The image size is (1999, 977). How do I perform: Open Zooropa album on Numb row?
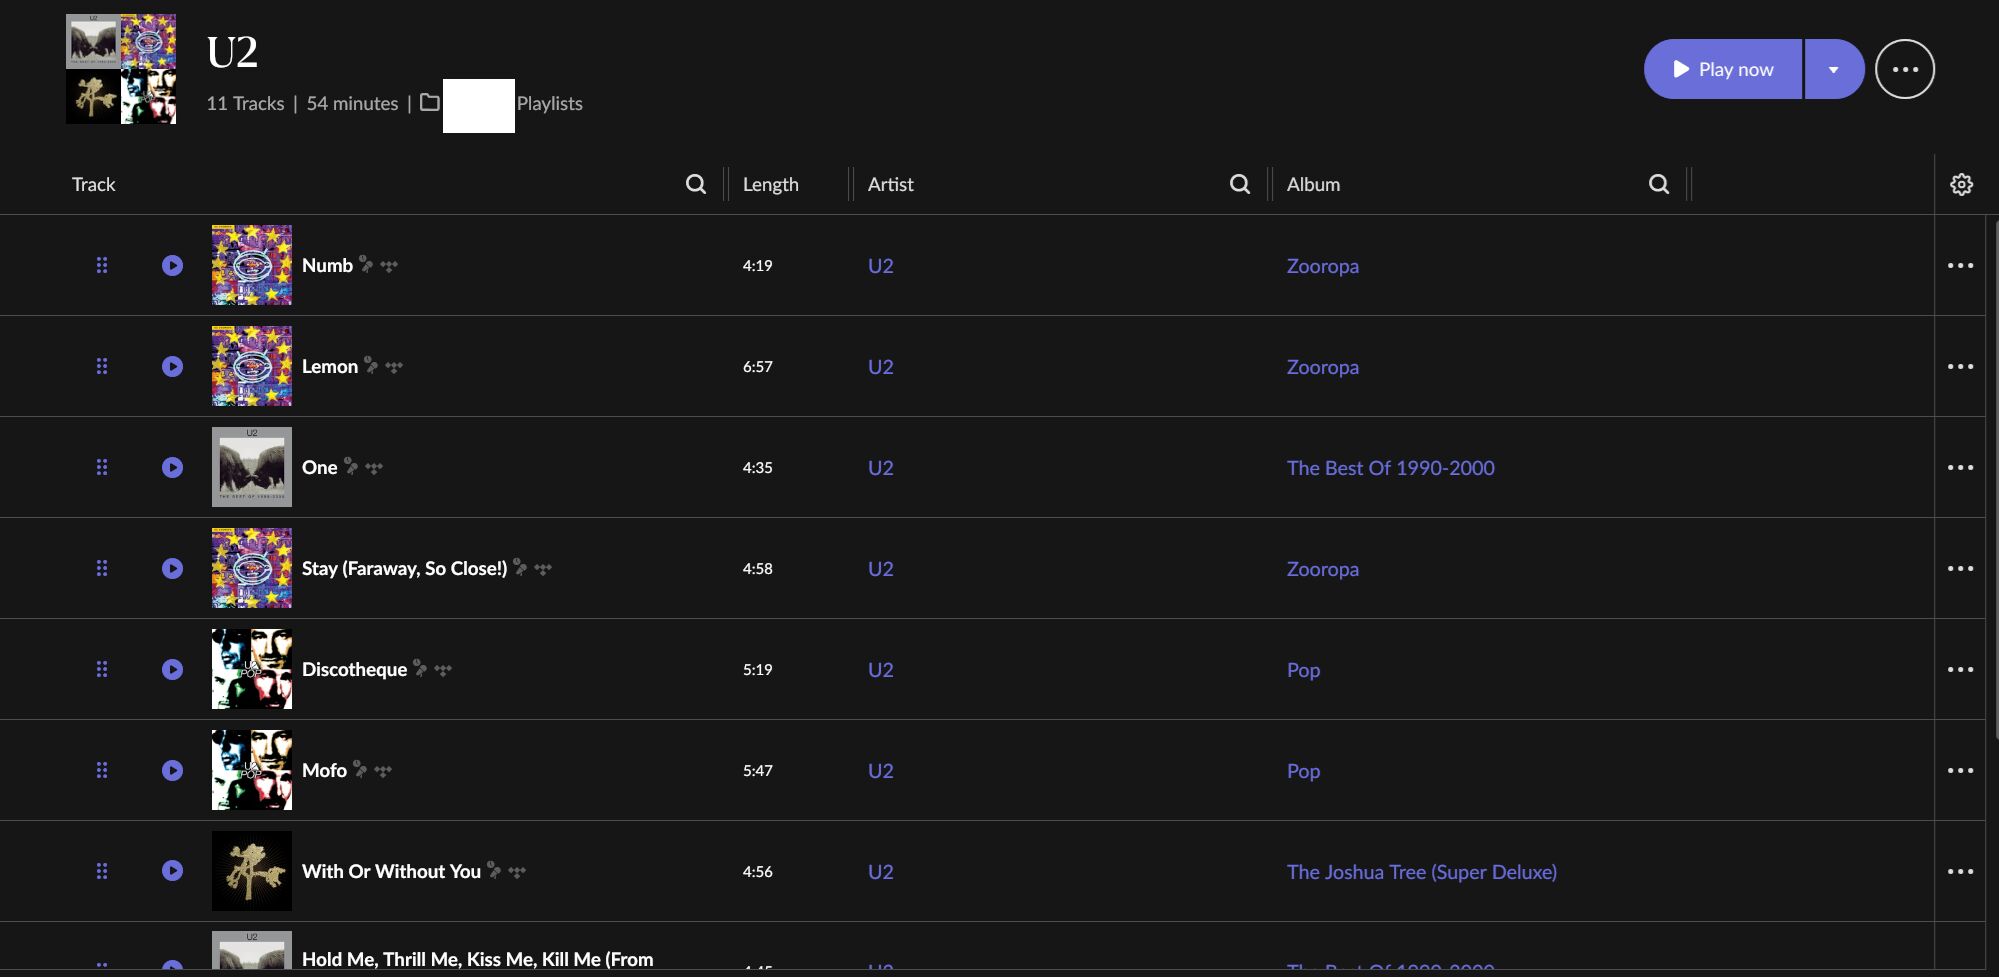coord(1323,266)
